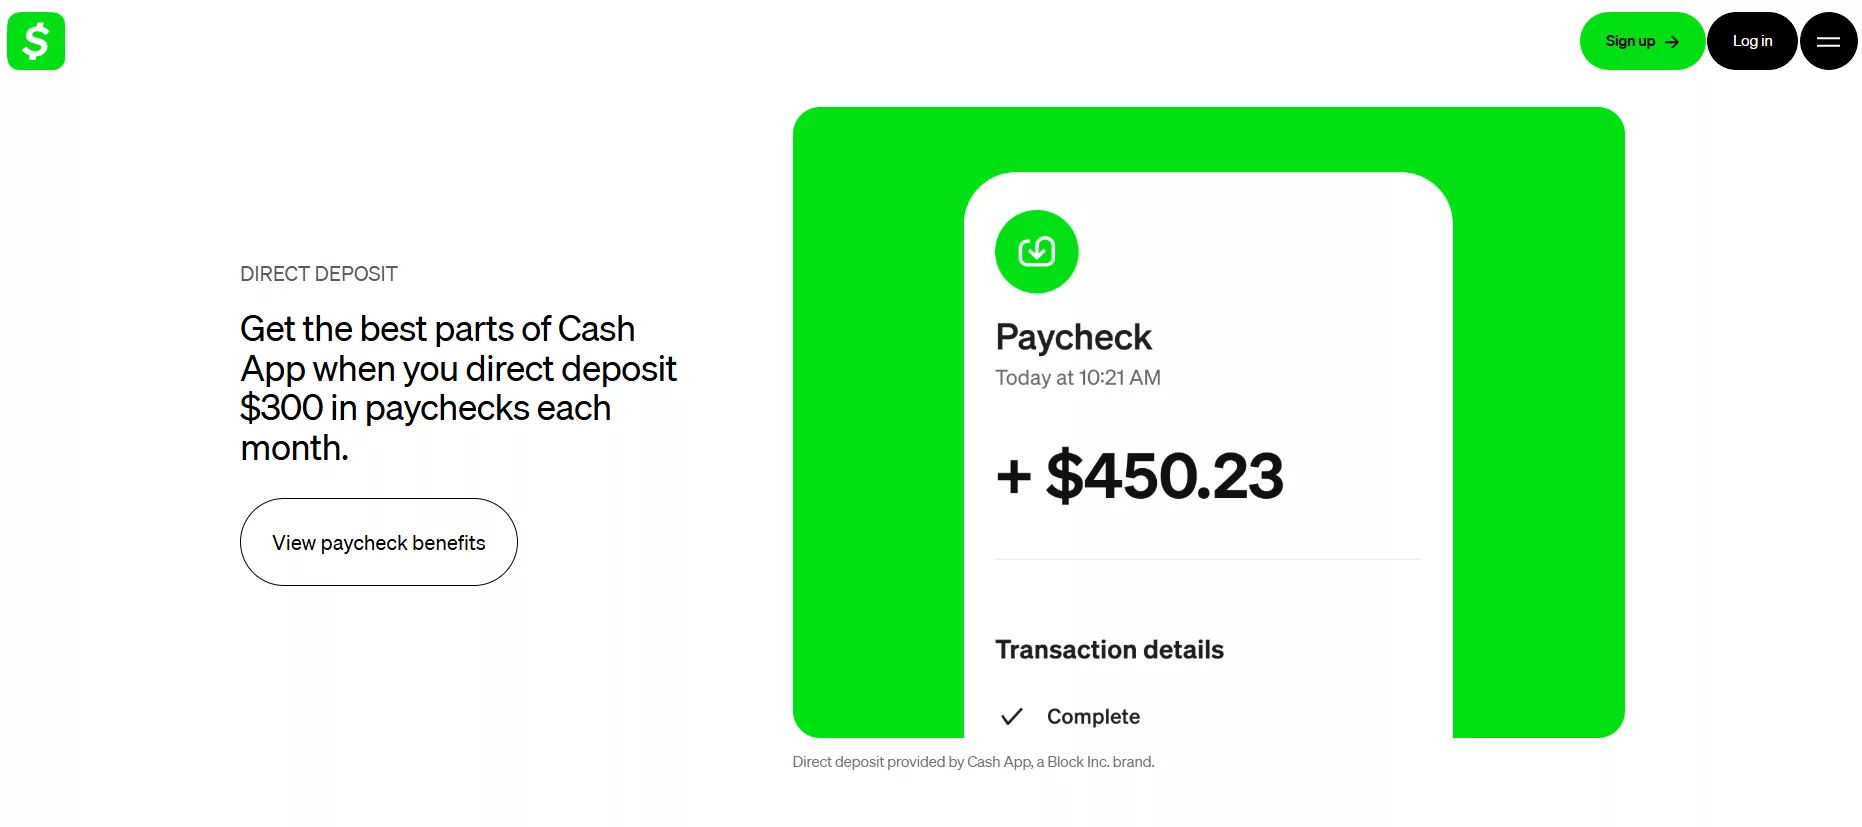The width and height of the screenshot is (1862, 827).
Task: Click the Cash App dollar sign logo
Action: pyautogui.click(x=35, y=41)
